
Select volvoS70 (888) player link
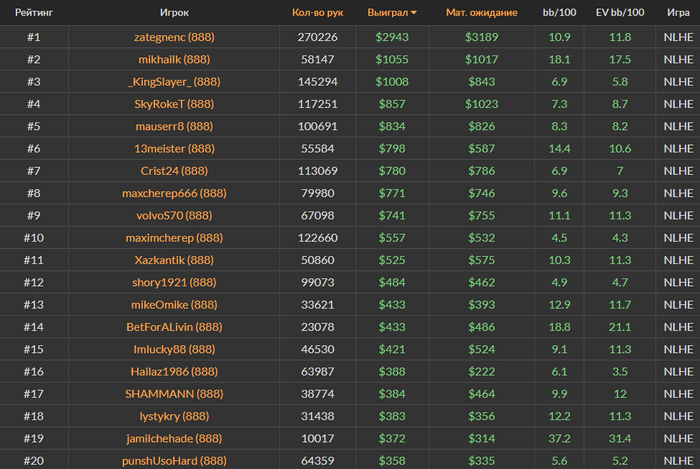coord(174,216)
